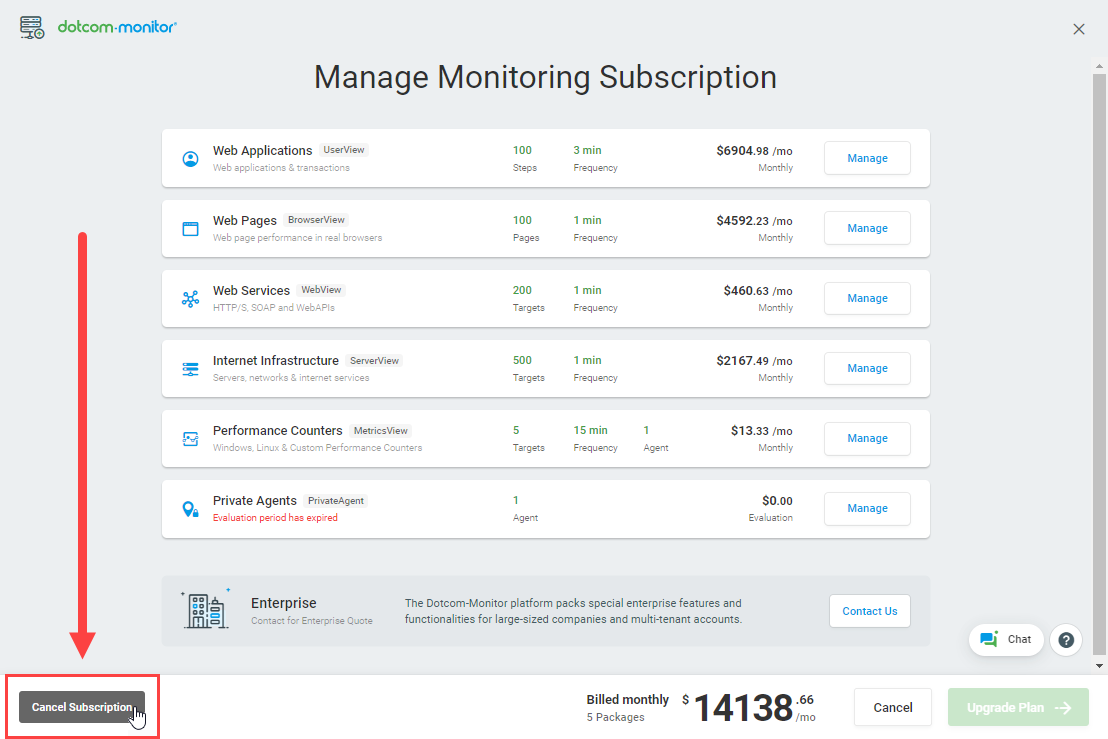Click the Private Agents location pin icon

tap(190, 509)
